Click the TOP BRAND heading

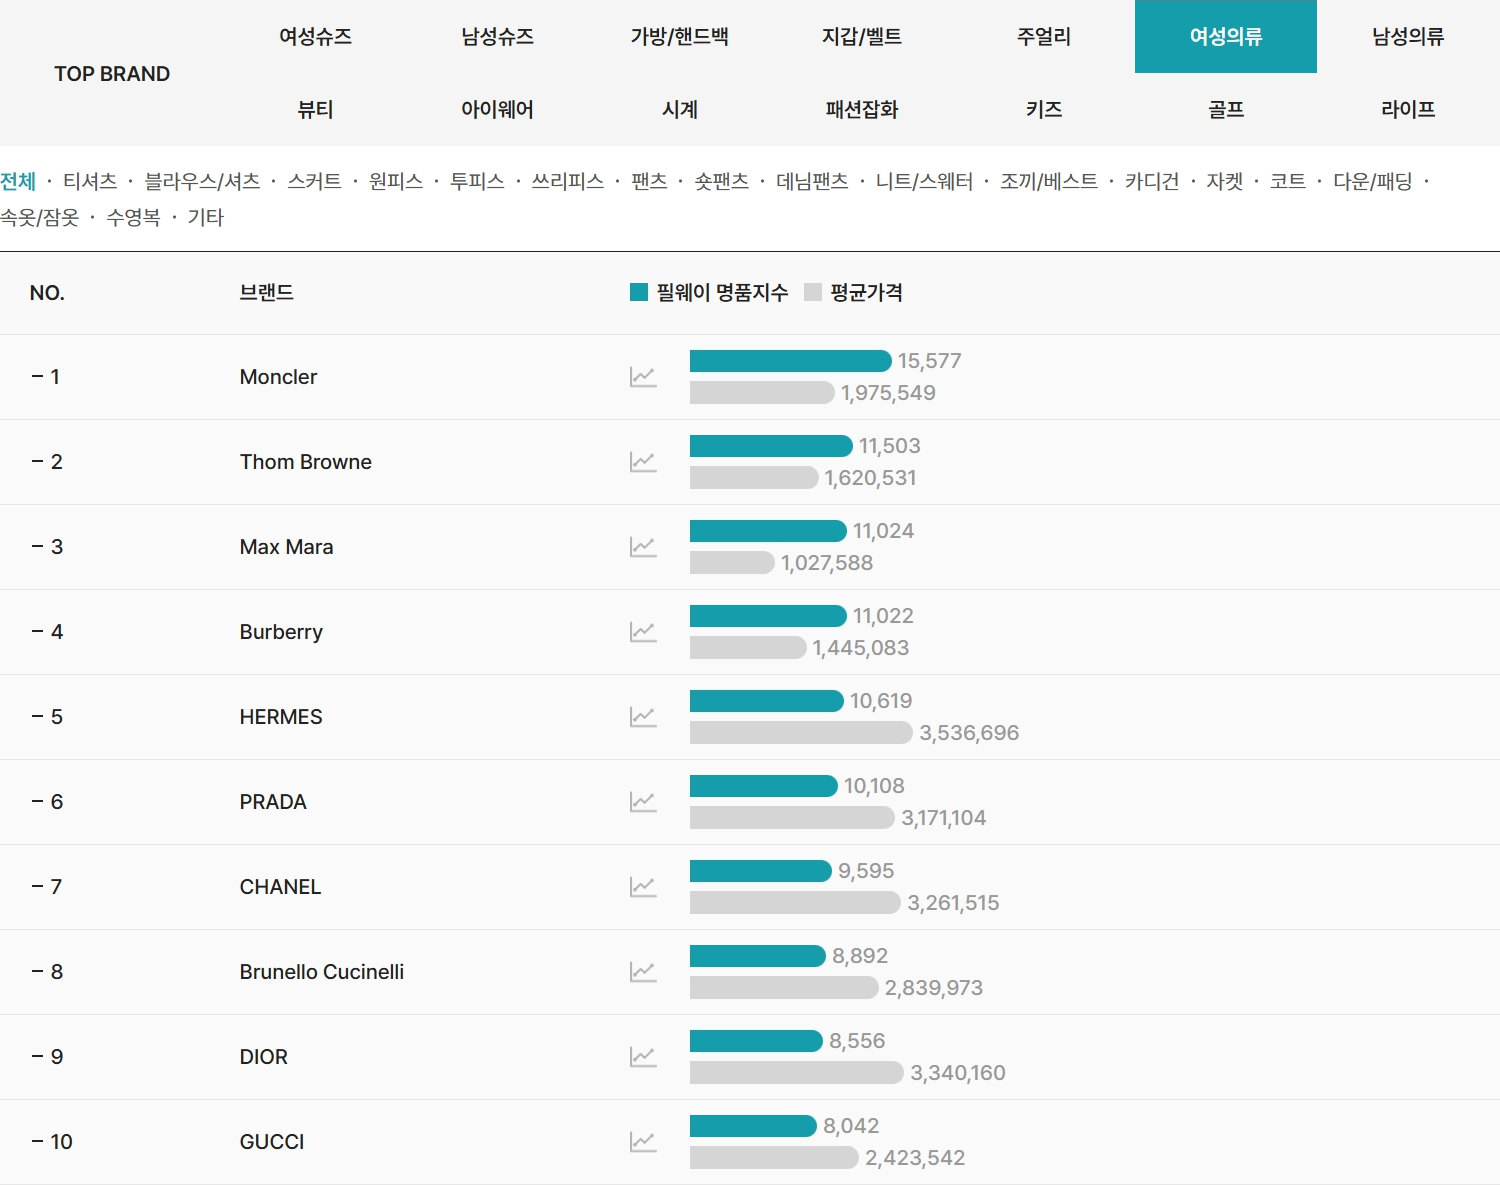(112, 74)
